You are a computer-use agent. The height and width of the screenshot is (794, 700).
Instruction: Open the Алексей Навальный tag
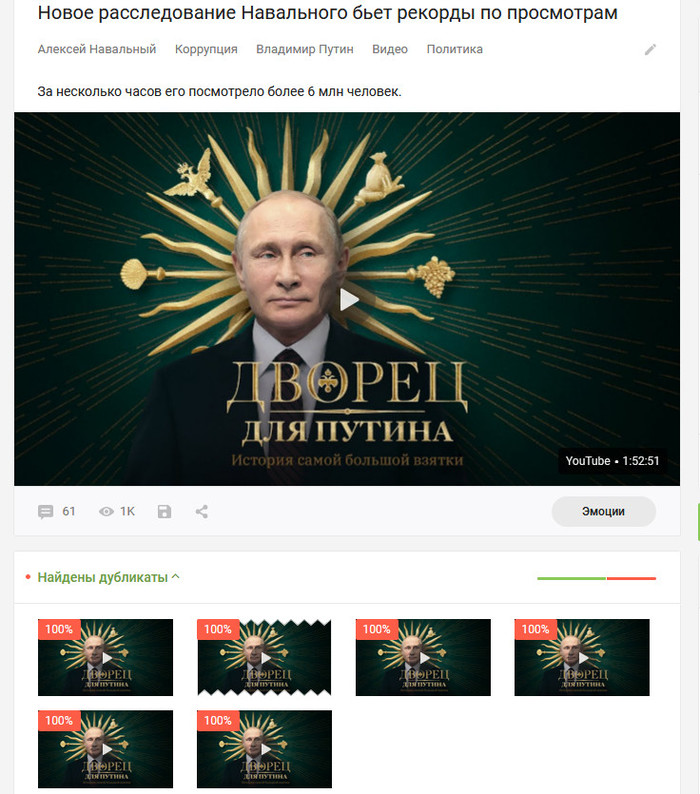point(97,49)
